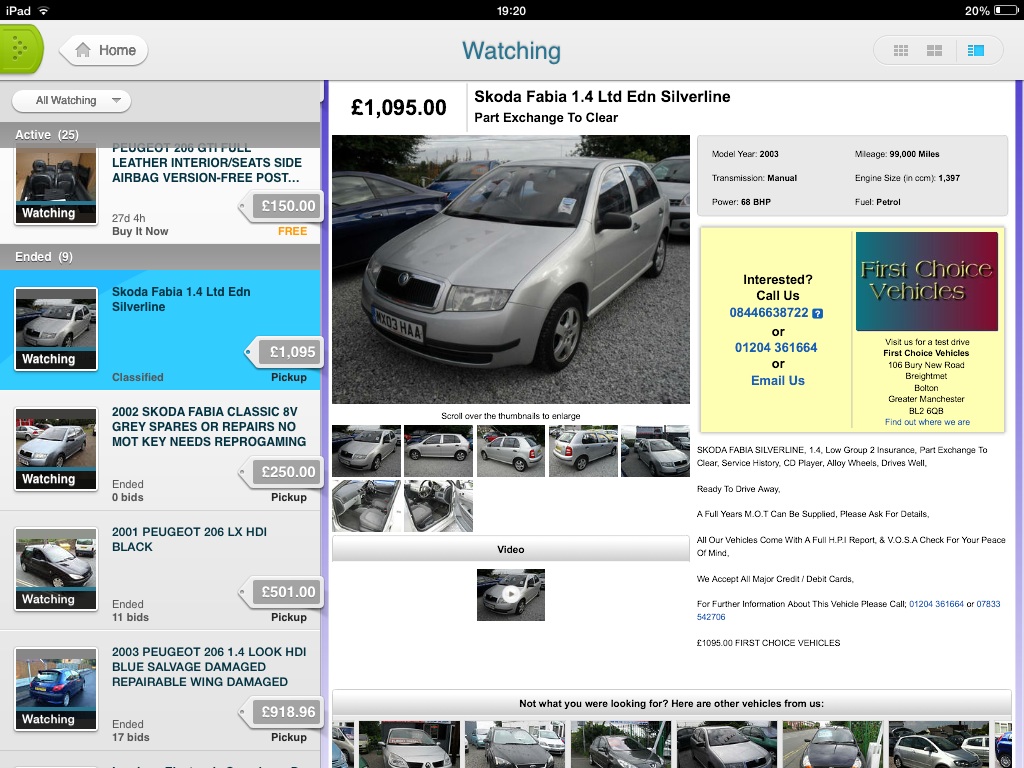Tap the 01204 361664 link in description

pyautogui.click(x=936, y=604)
